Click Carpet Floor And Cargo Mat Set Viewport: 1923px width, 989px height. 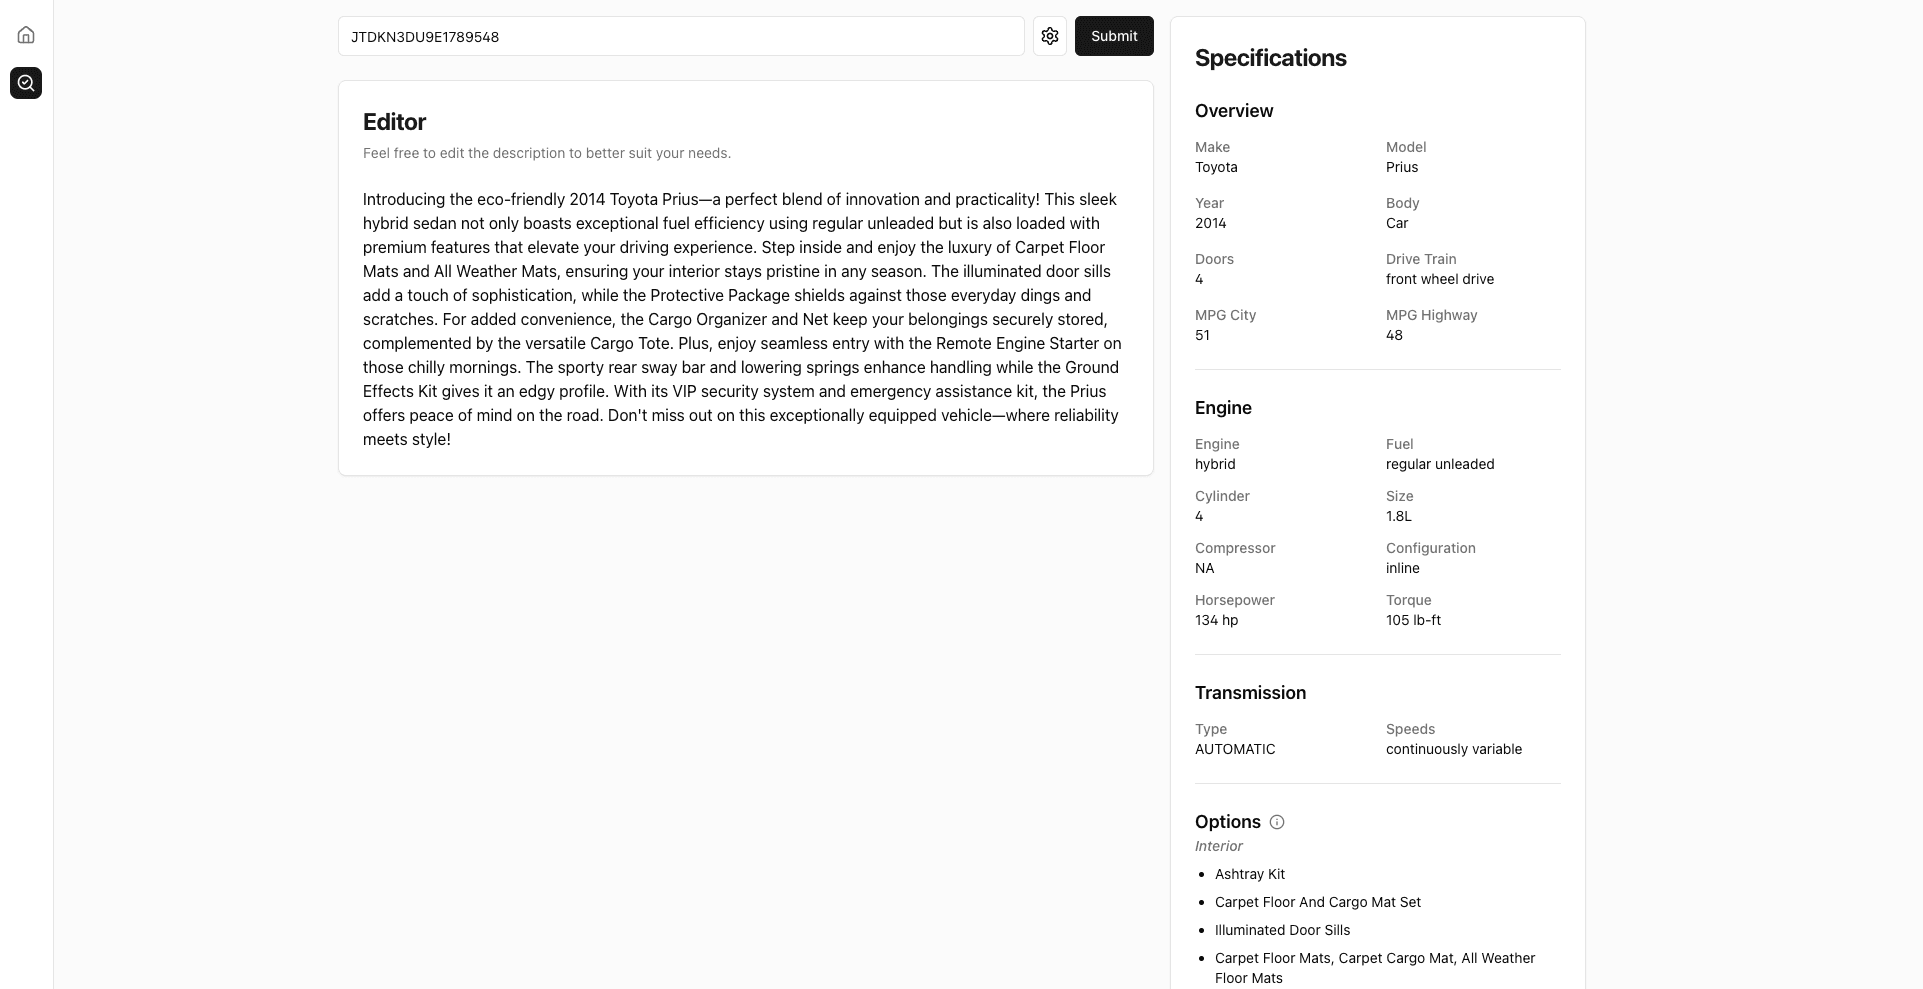(1317, 902)
